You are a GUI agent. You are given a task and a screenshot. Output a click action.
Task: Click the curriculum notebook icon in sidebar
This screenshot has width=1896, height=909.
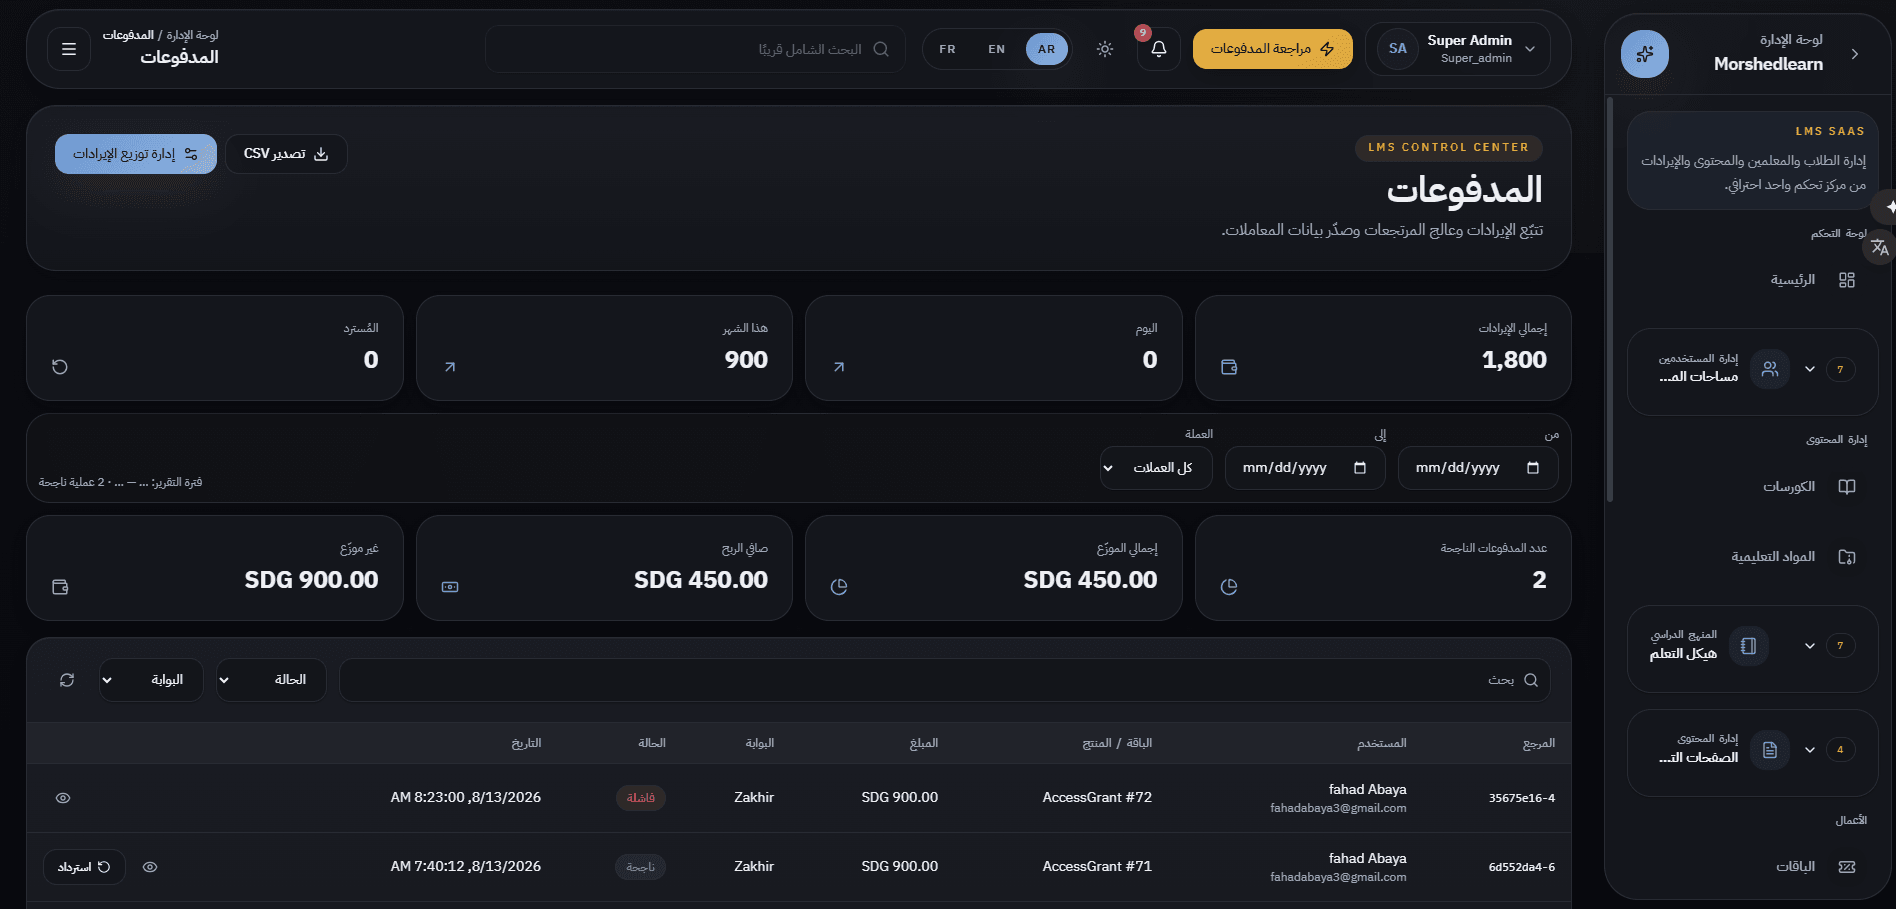tap(1748, 646)
